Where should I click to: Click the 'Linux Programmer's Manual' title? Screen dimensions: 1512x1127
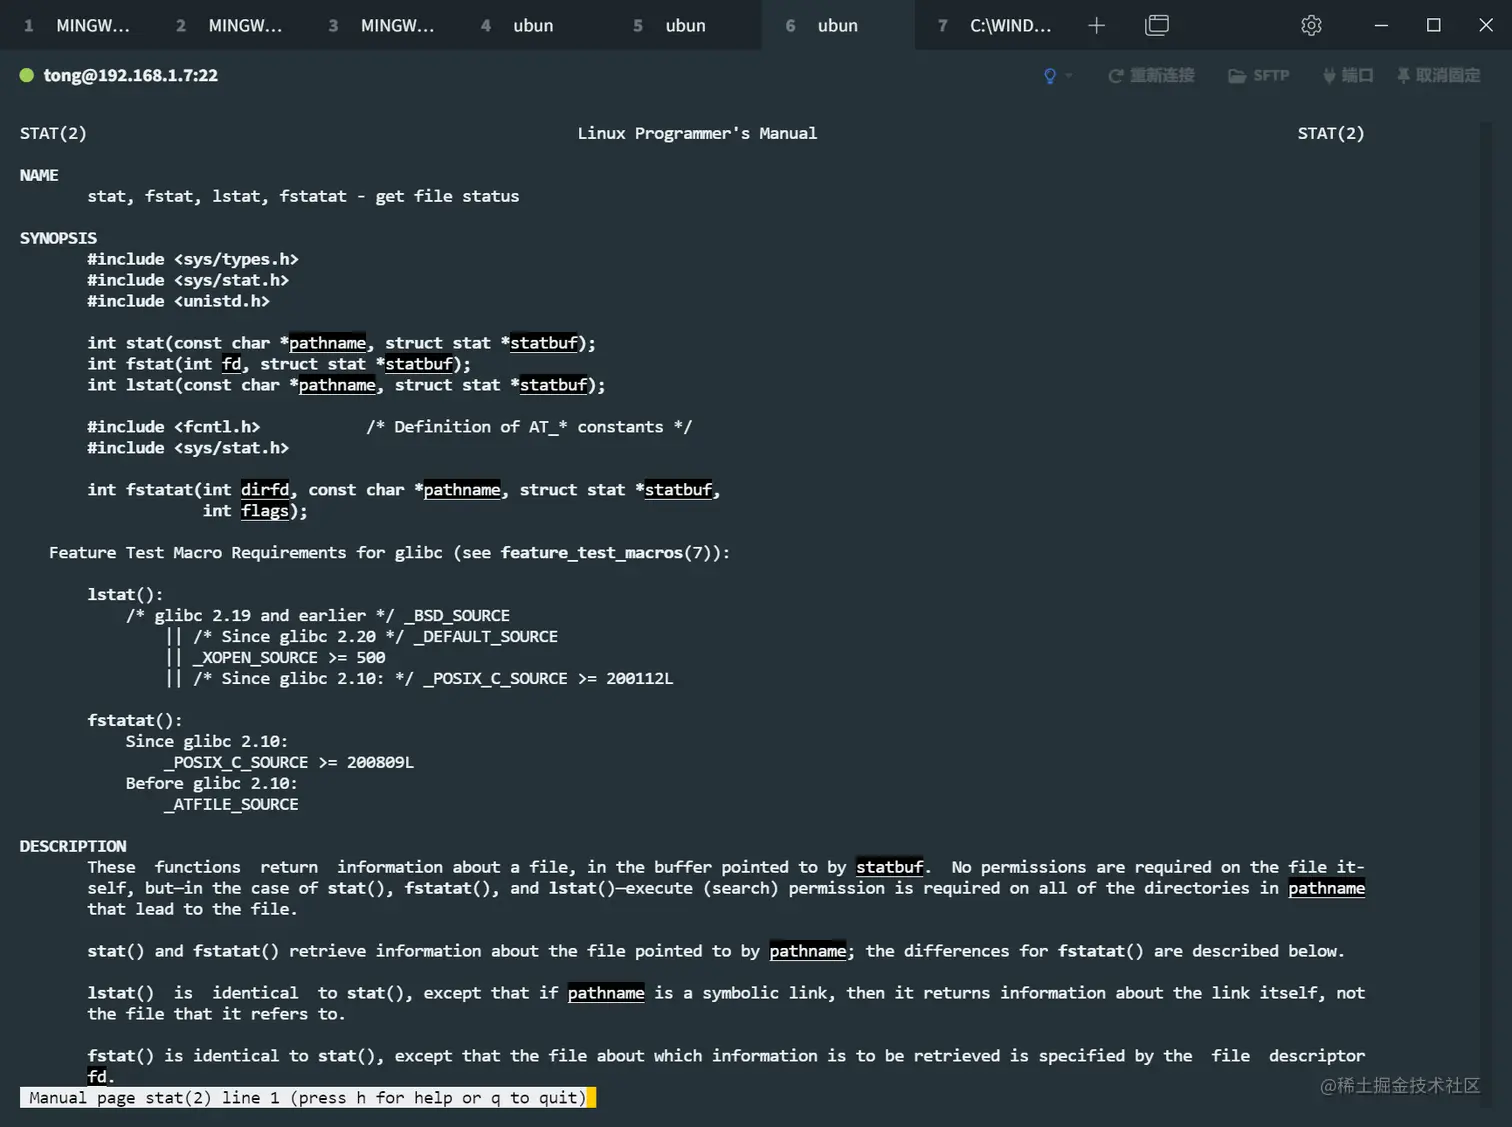click(697, 133)
